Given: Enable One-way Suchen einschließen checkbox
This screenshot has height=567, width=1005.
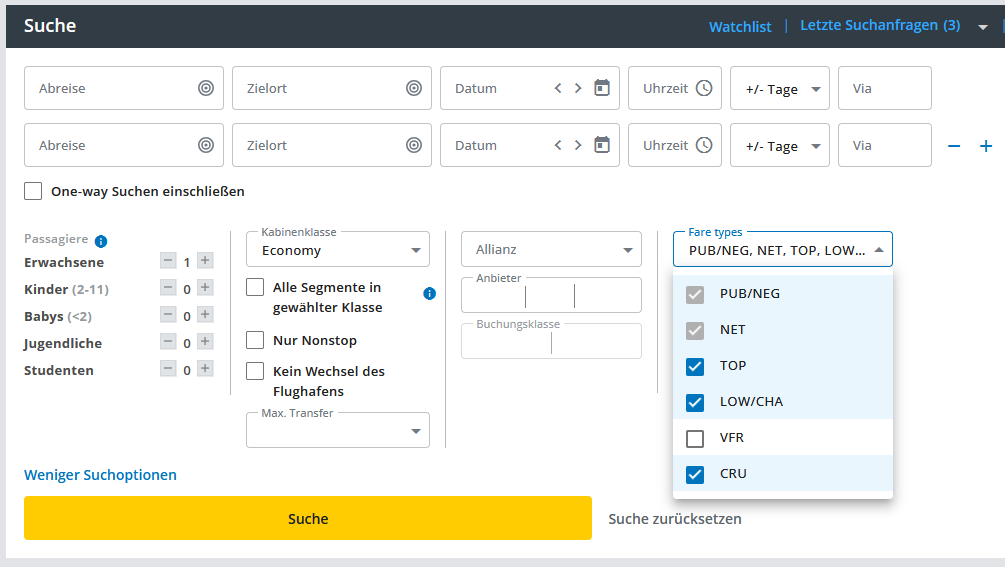Looking at the screenshot, I should click(x=33, y=191).
